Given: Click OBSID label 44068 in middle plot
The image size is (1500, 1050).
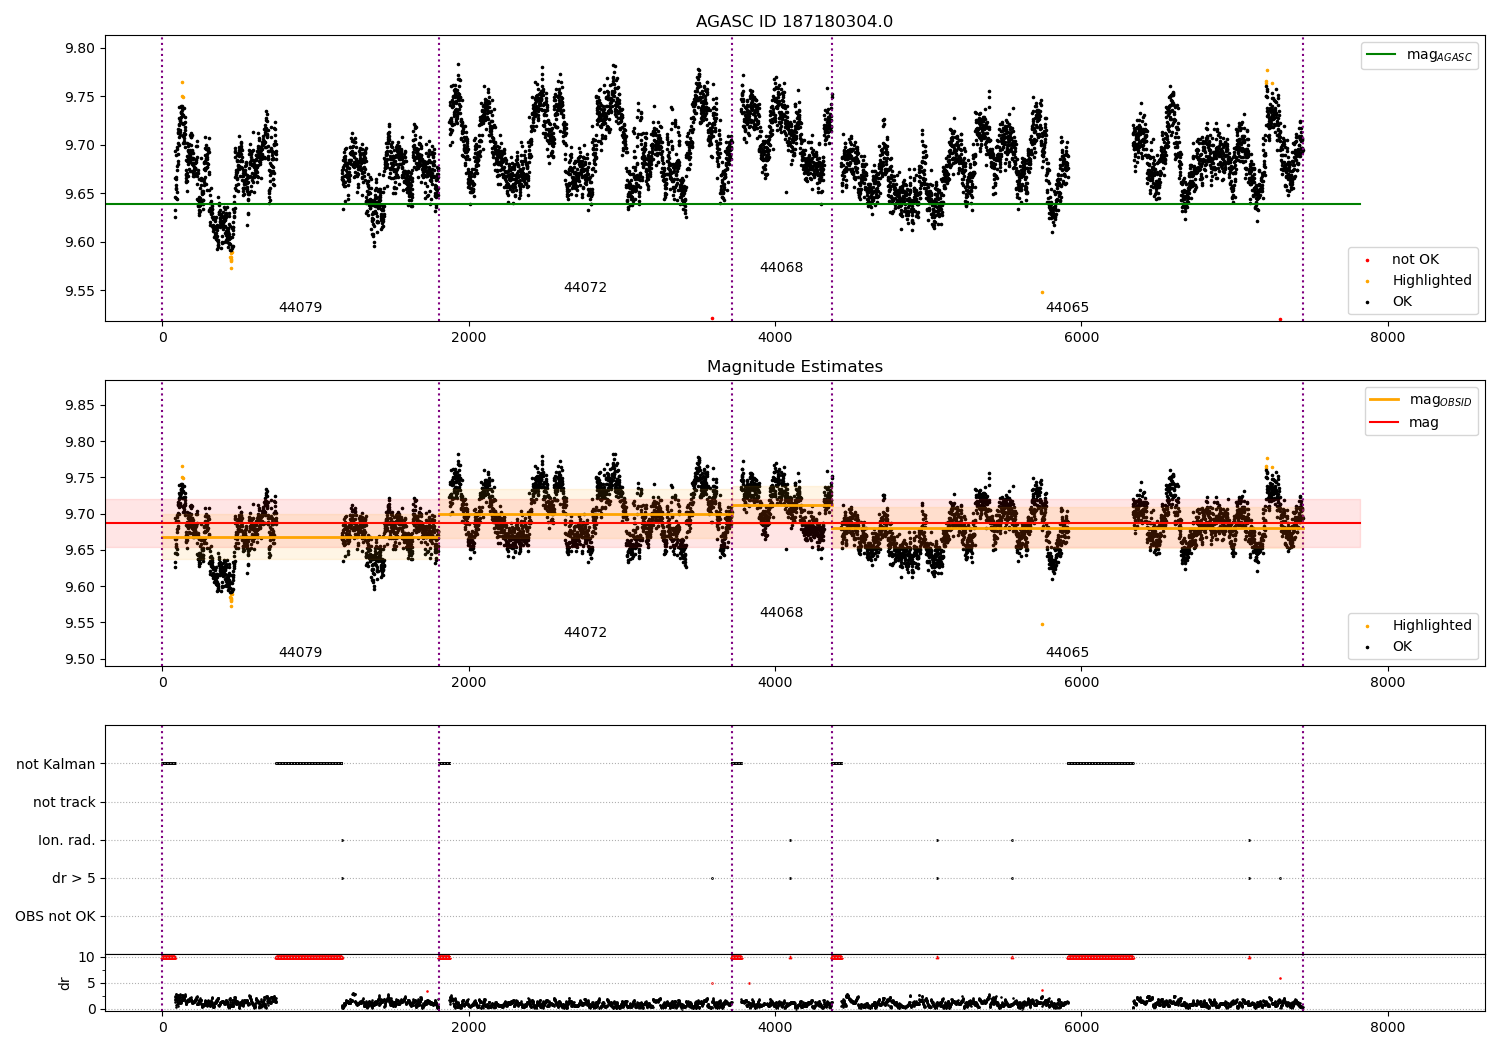Looking at the screenshot, I should point(781,613).
